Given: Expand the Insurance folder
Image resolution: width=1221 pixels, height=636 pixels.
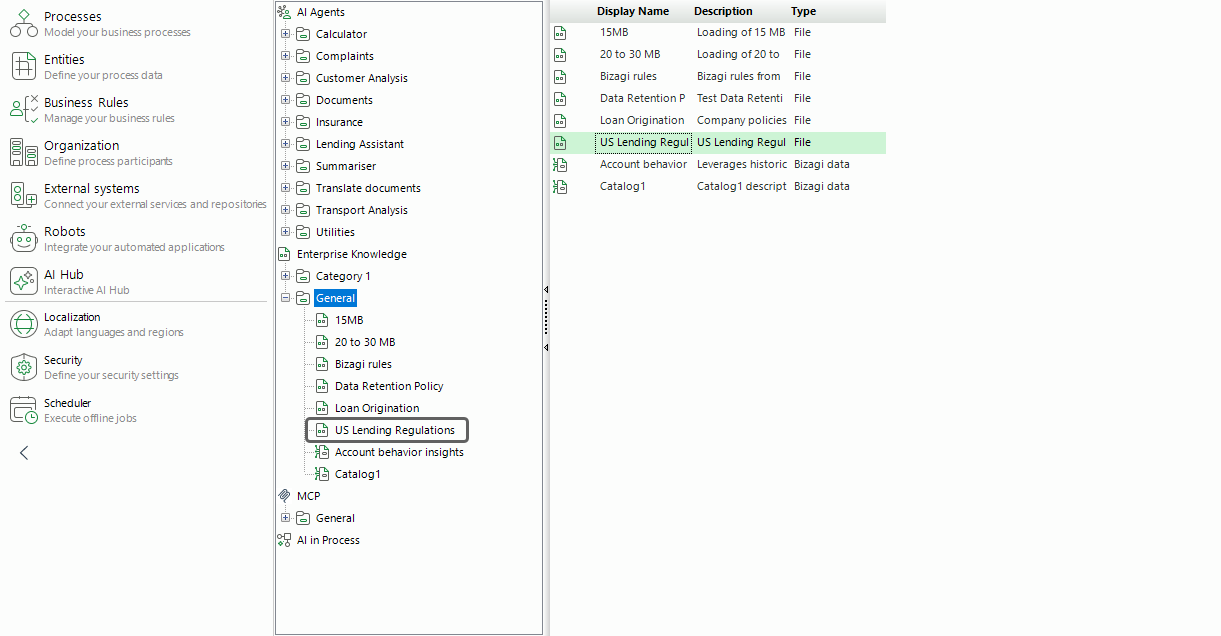Looking at the screenshot, I should click(x=285, y=122).
